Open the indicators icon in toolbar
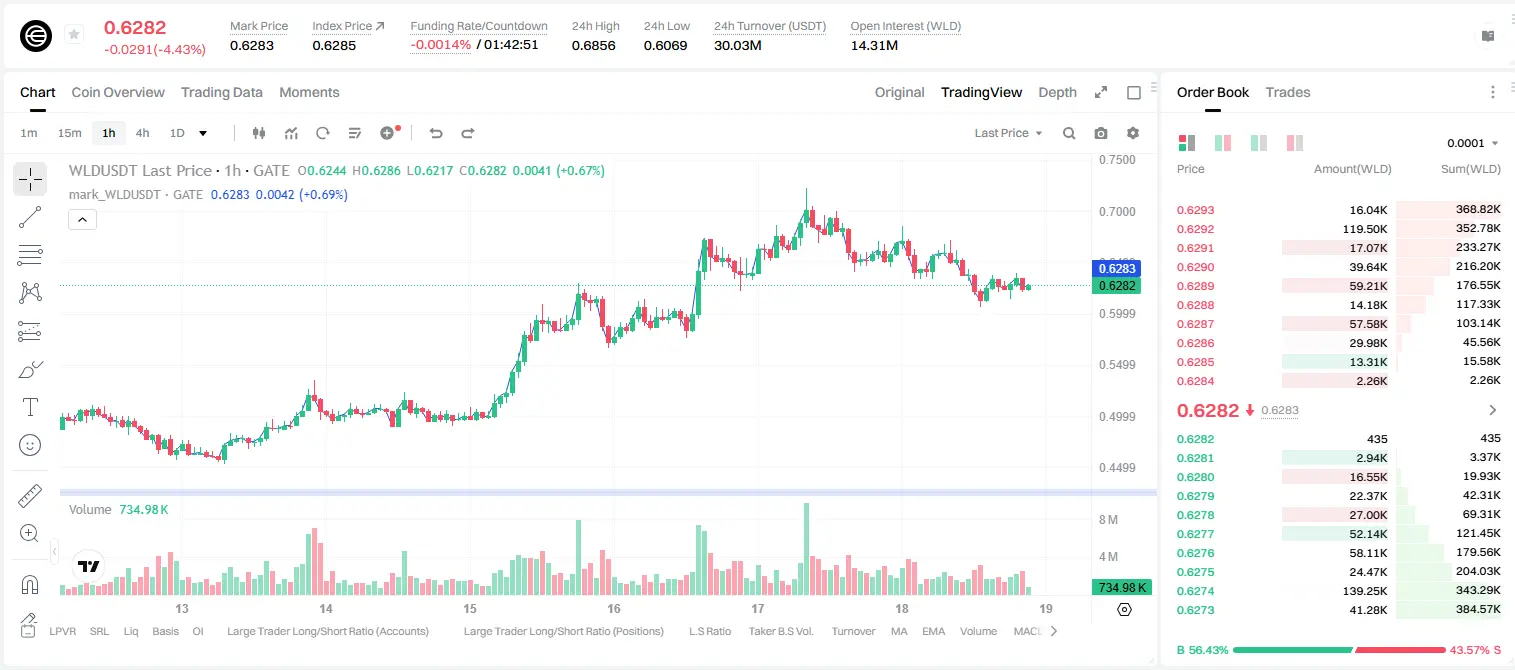This screenshot has width=1515, height=670. click(291, 133)
